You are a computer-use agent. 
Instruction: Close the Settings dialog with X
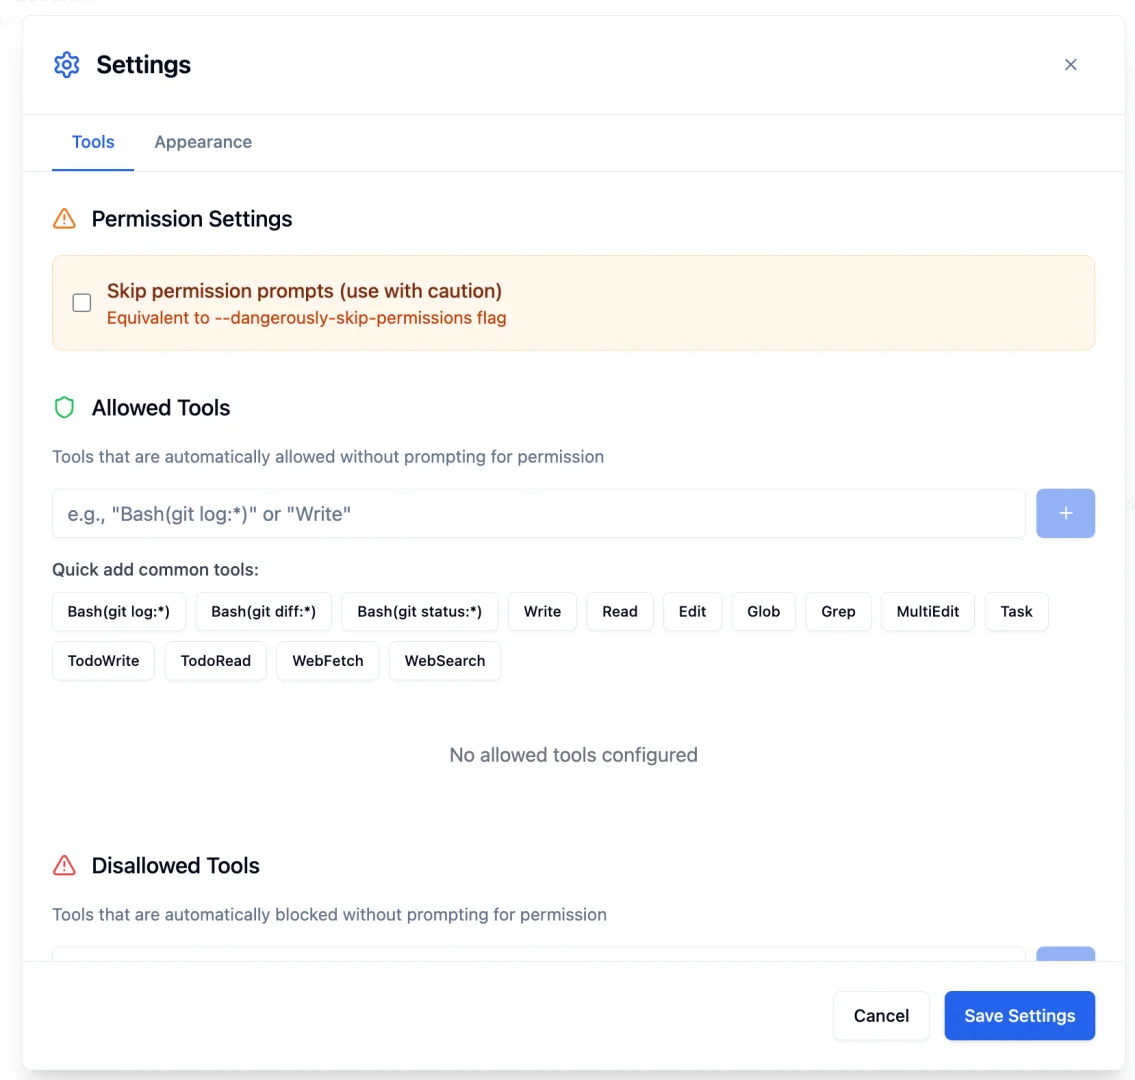tap(1070, 65)
